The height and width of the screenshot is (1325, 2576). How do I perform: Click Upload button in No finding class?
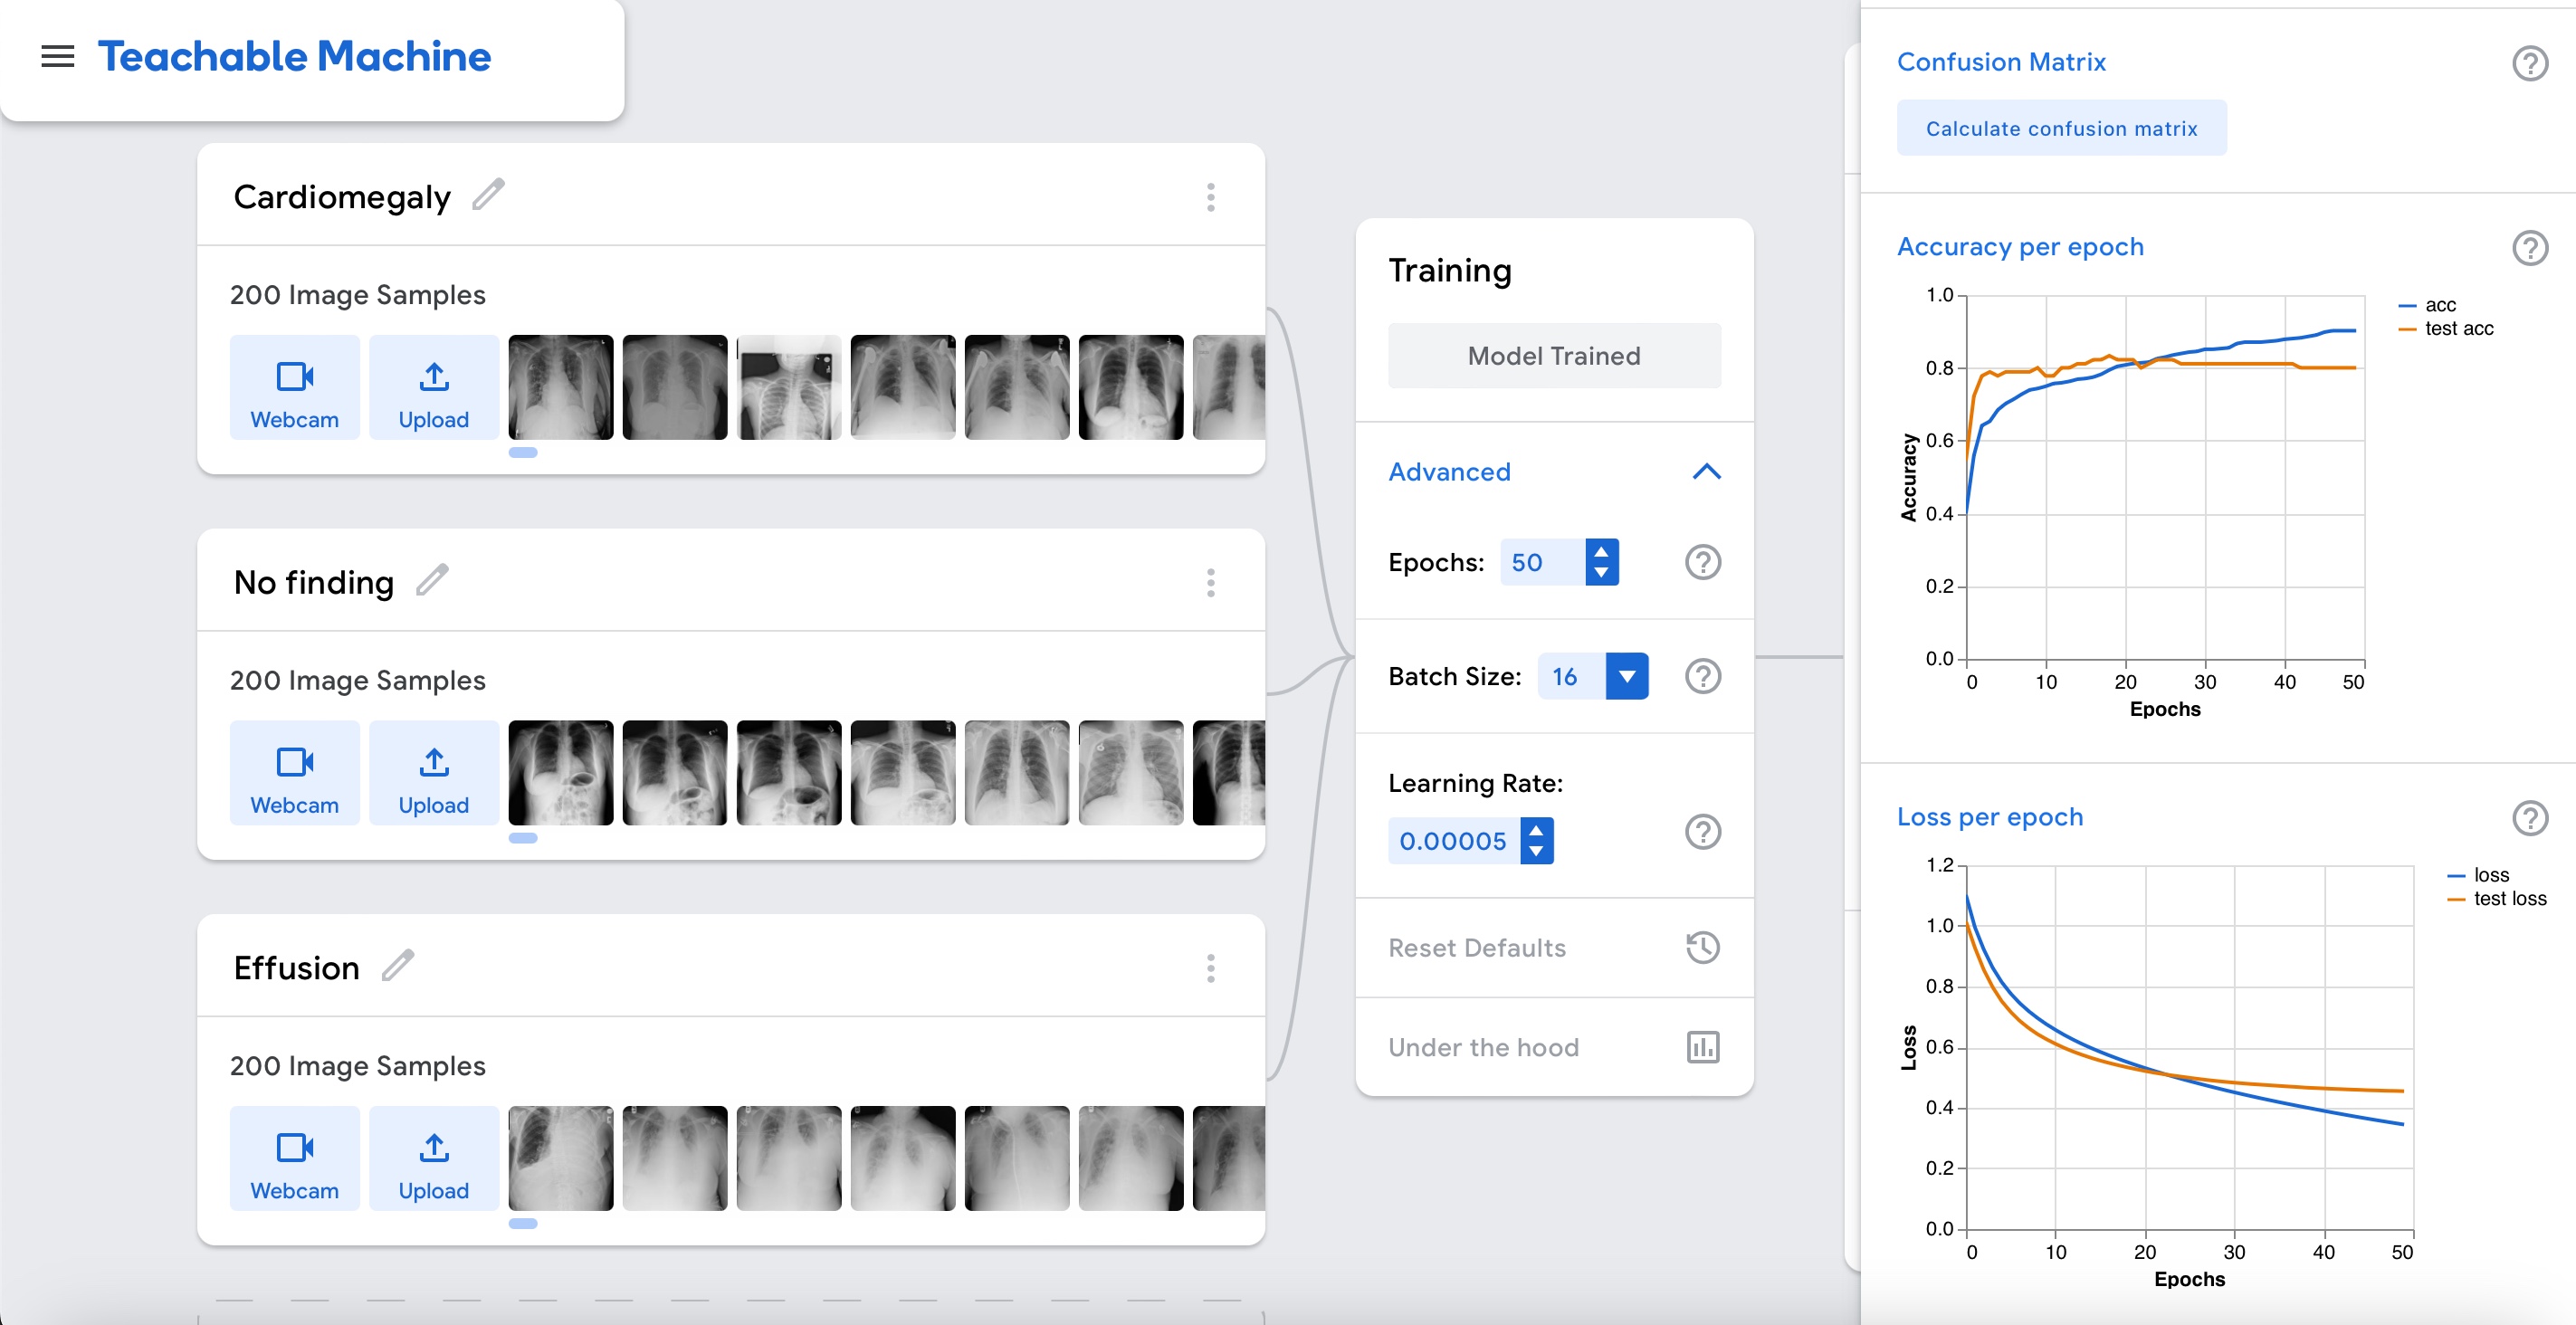pyautogui.click(x=433, y=773)
